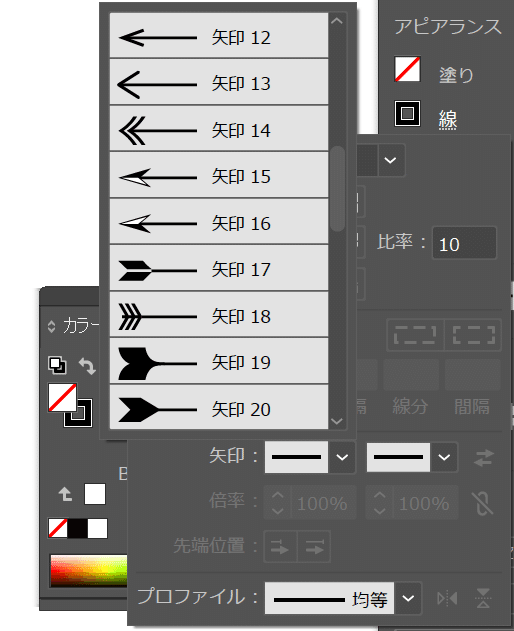
Task: Click the link arrowhead scale icon
Action: point(483,503)
